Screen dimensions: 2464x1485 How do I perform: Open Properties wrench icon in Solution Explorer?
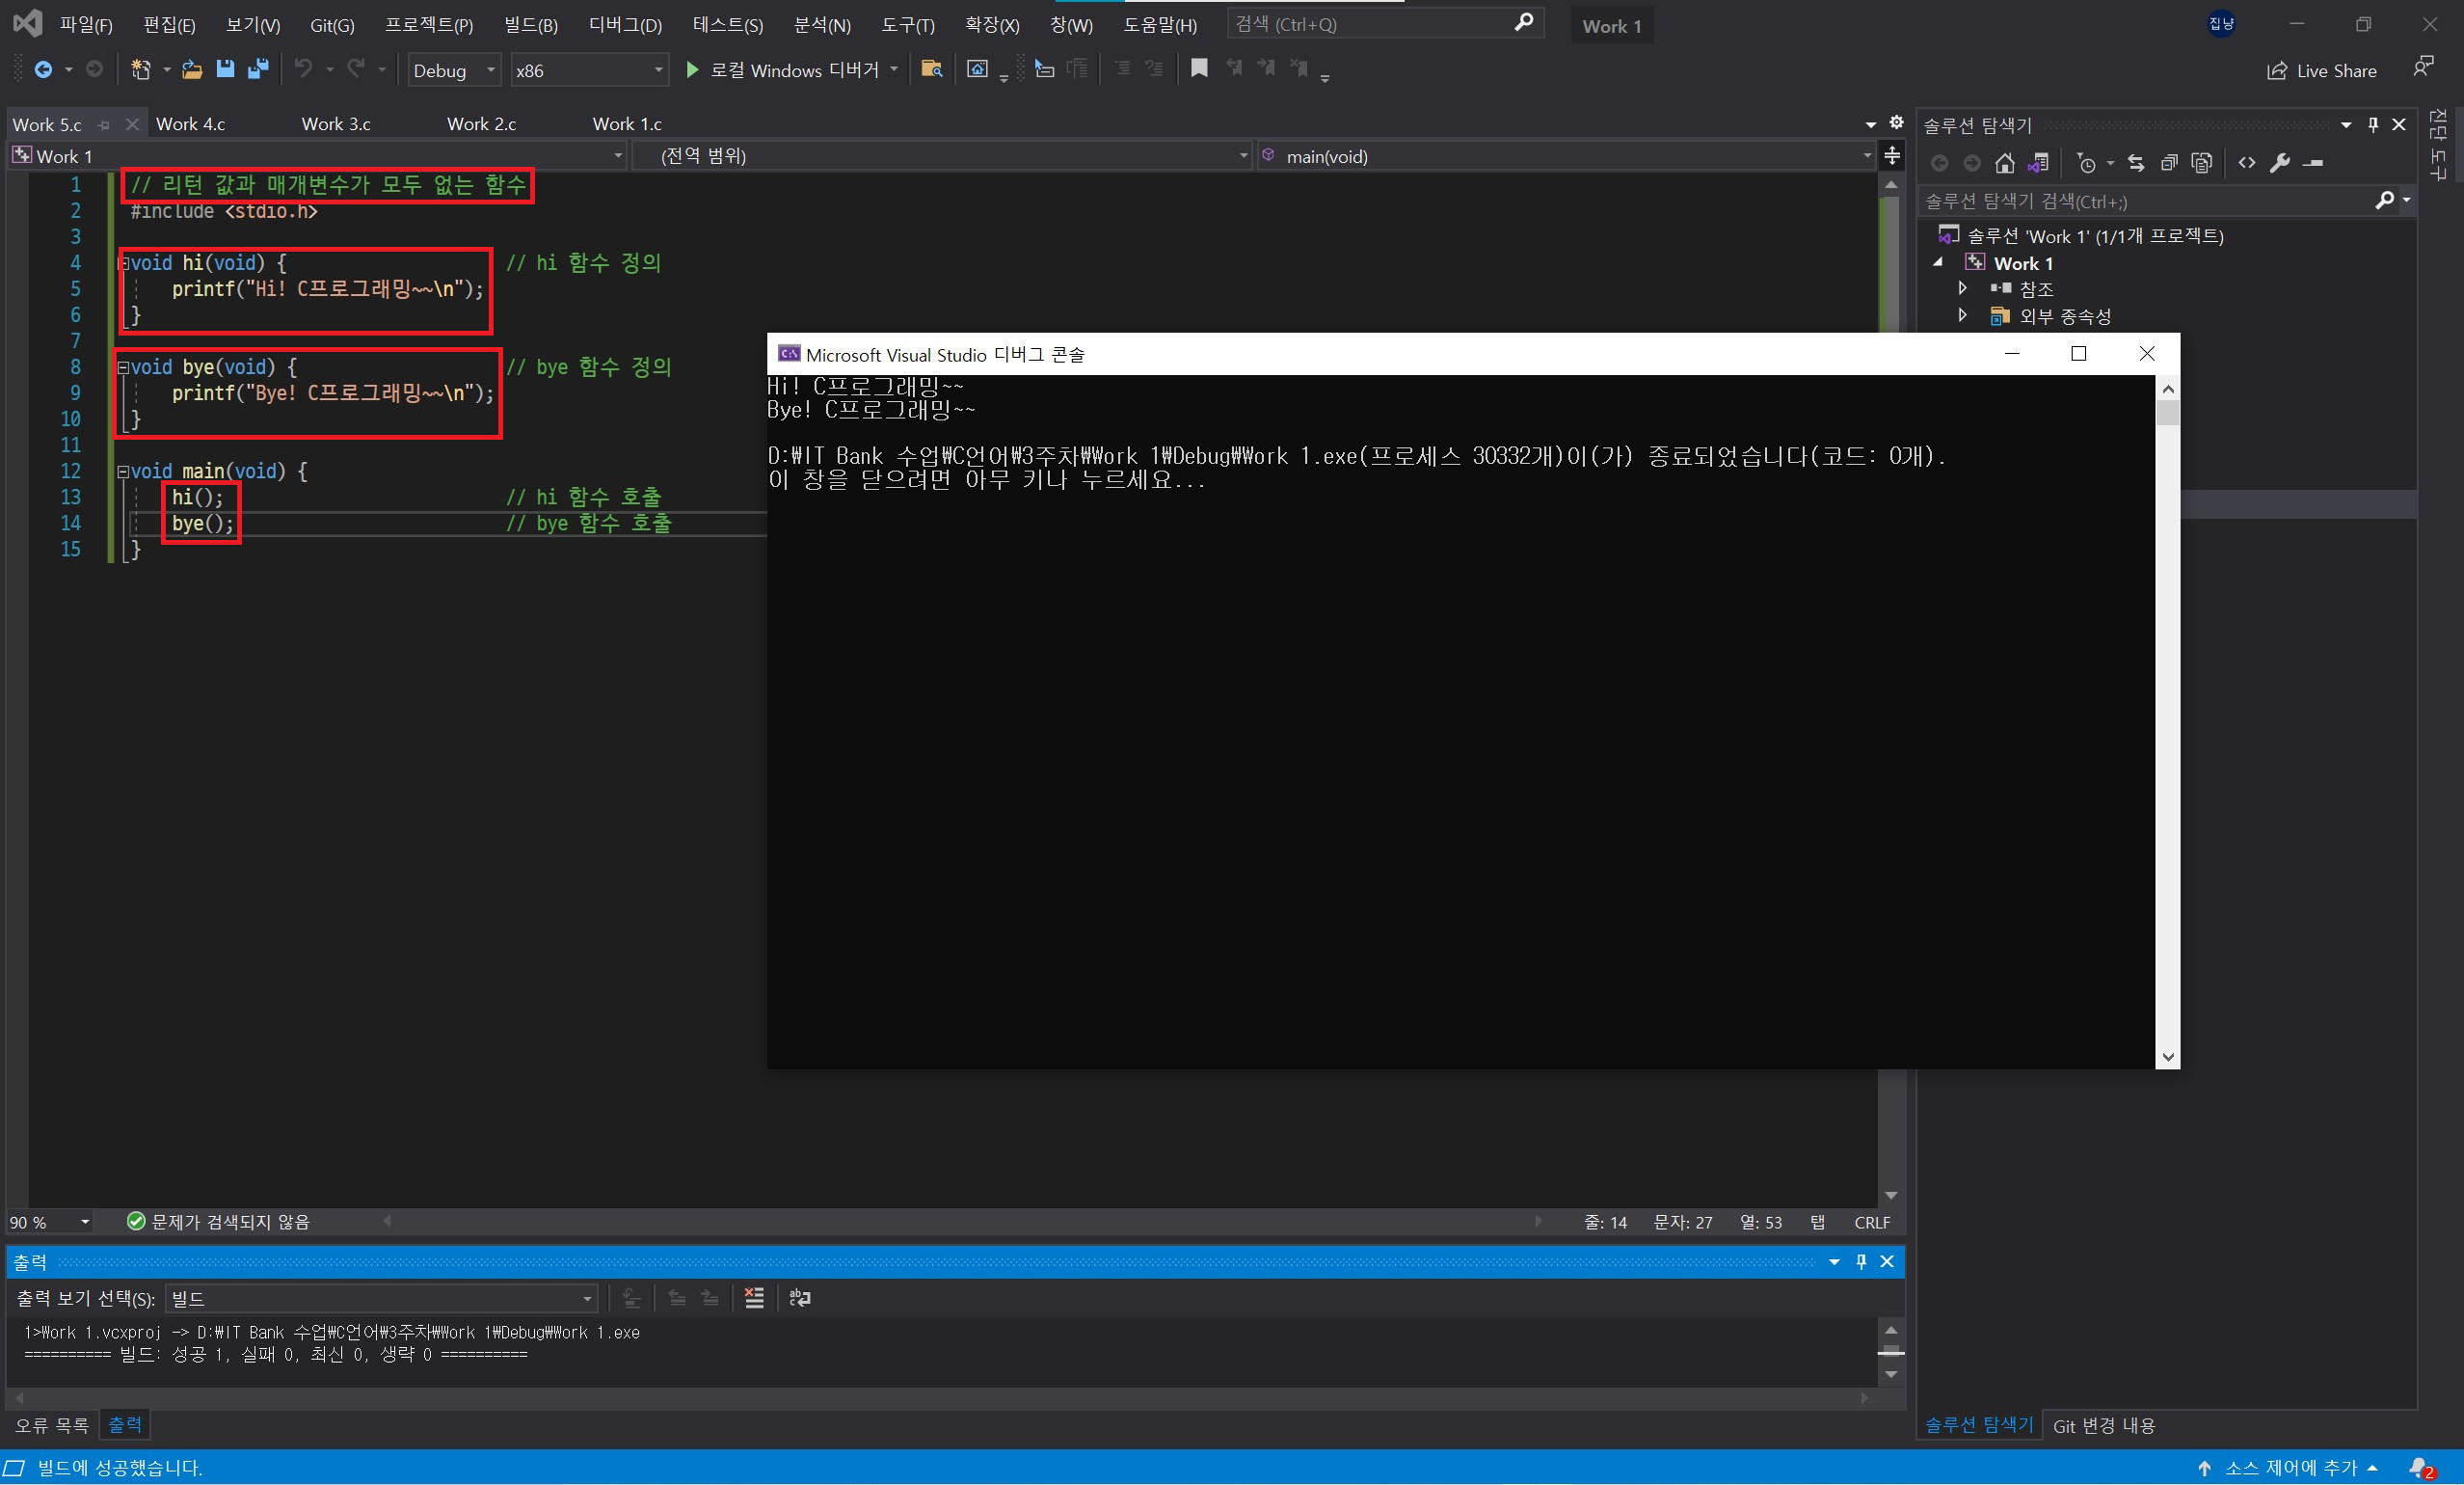click(x=2280, y=163)
